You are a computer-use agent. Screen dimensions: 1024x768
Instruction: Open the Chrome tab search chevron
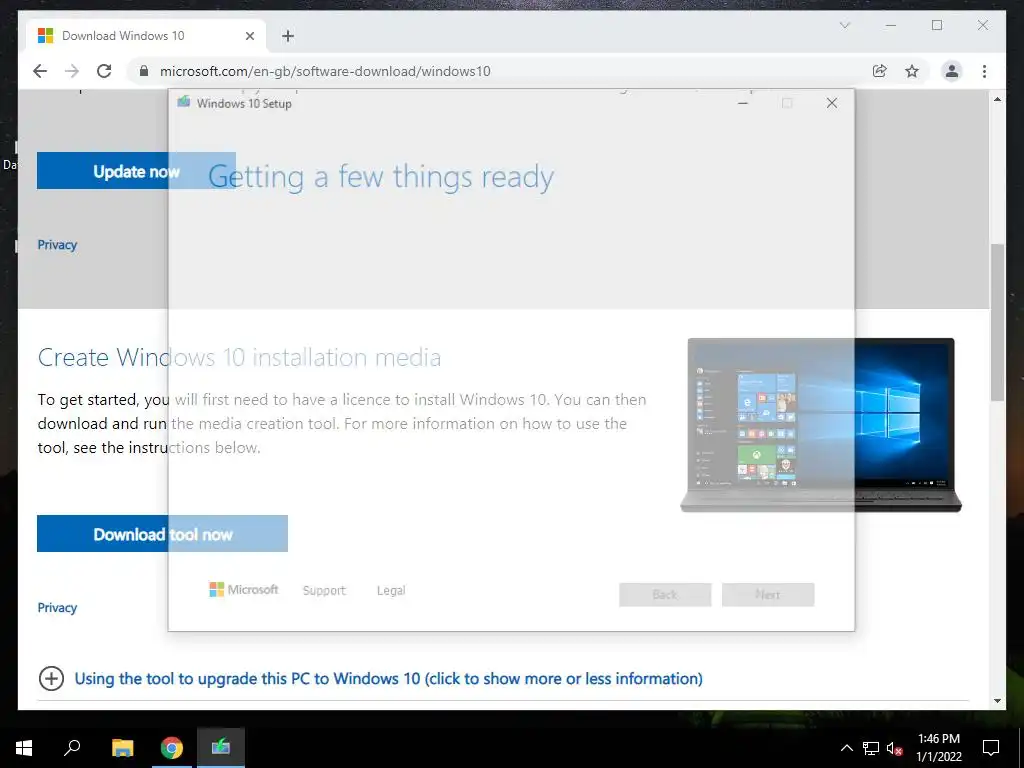click(844, 25)
